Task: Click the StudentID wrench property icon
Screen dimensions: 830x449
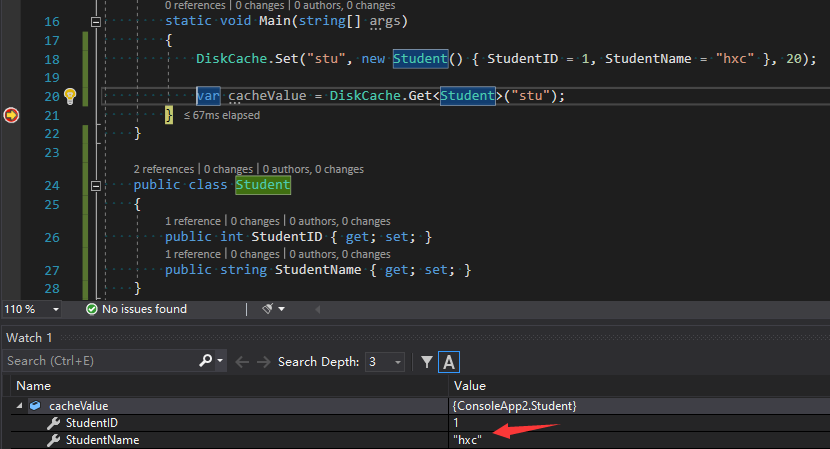Action: 53,423
